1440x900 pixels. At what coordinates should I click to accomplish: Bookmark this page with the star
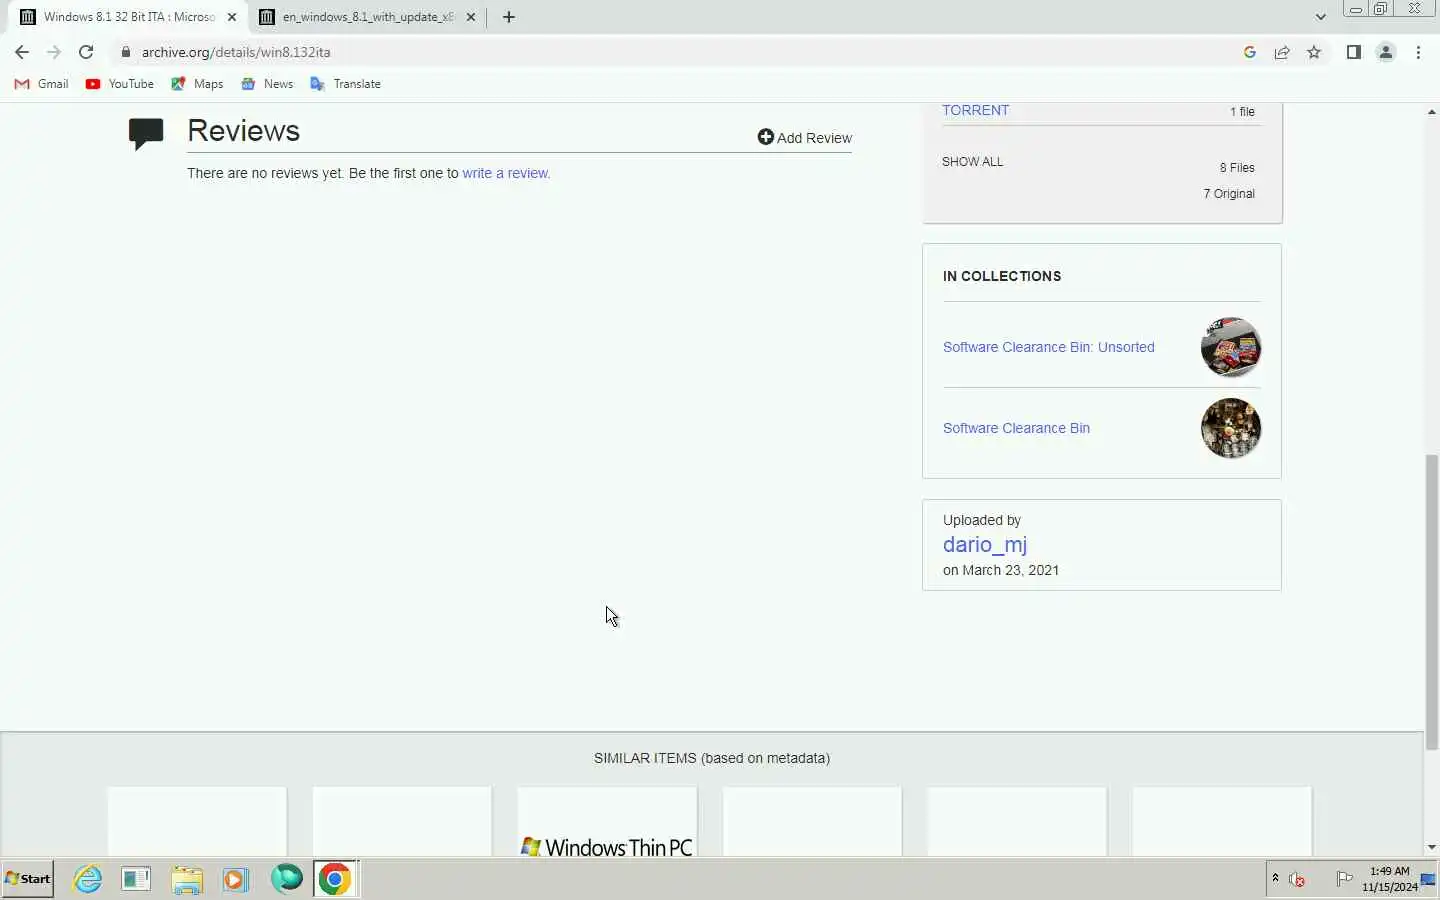1314,52
